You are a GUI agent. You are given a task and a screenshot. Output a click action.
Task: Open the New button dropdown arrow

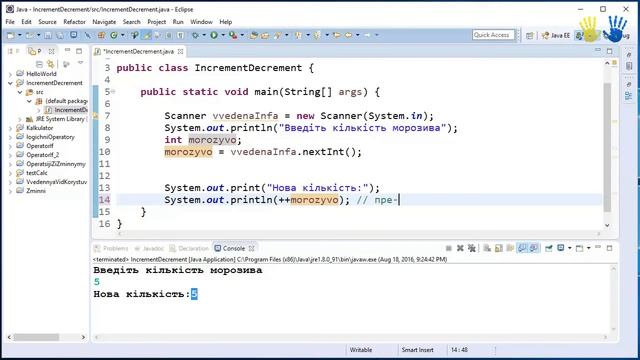(x=19, y=36)
